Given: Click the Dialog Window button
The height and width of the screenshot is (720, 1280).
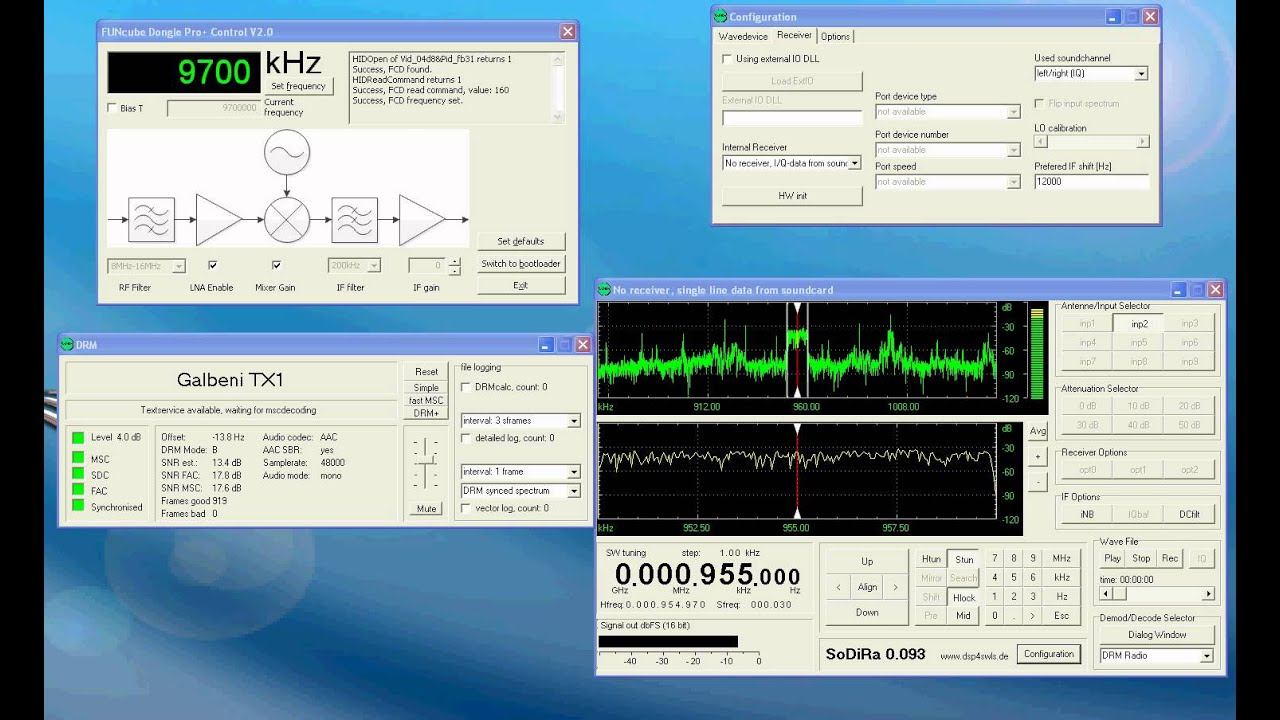Looking at the screenshot, I should (x=1157, y=634).
